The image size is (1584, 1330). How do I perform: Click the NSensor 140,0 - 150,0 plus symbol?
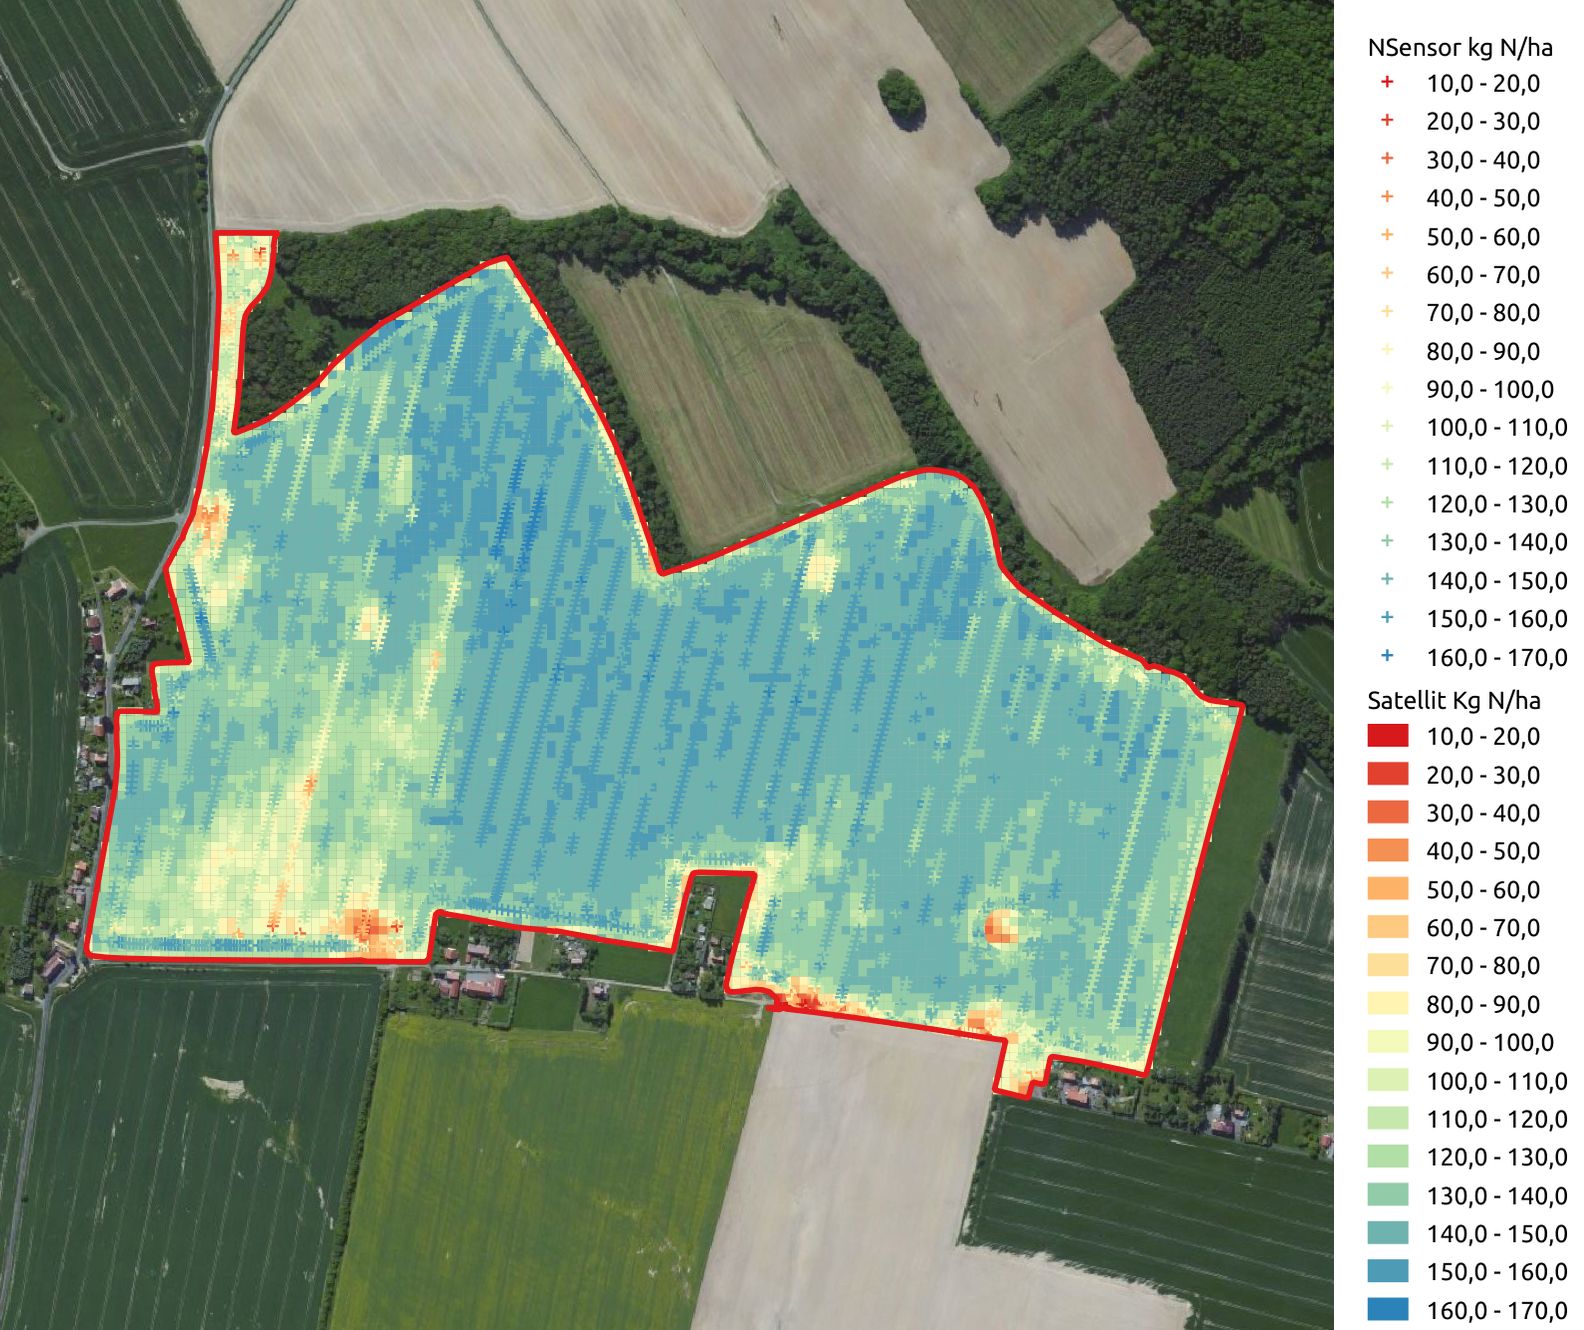pos(1387,580)
